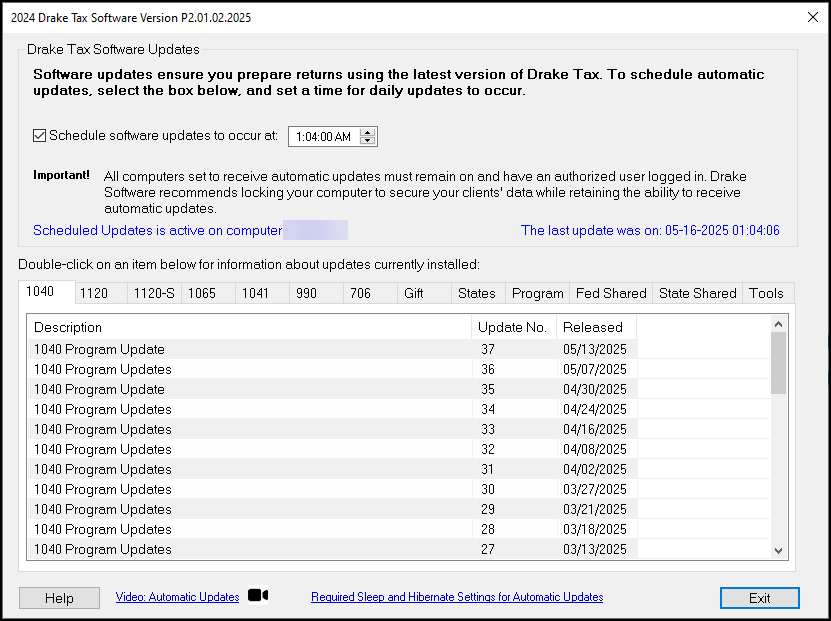This screenshot has height=621, width=831.
Task: Select 1040 Program Updates number 31 row
Action: pyautogui.click(x=399, y=469)
